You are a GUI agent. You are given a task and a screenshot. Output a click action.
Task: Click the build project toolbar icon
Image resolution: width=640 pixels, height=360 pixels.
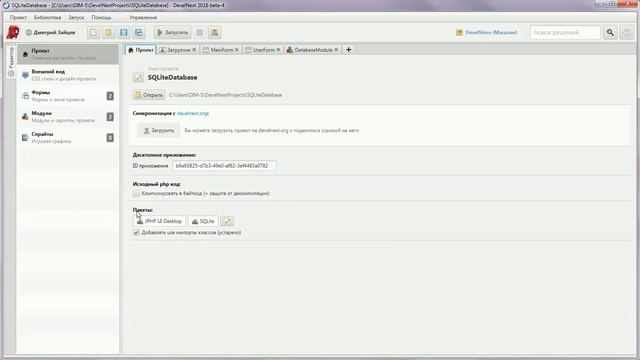[x=214, y=32]
